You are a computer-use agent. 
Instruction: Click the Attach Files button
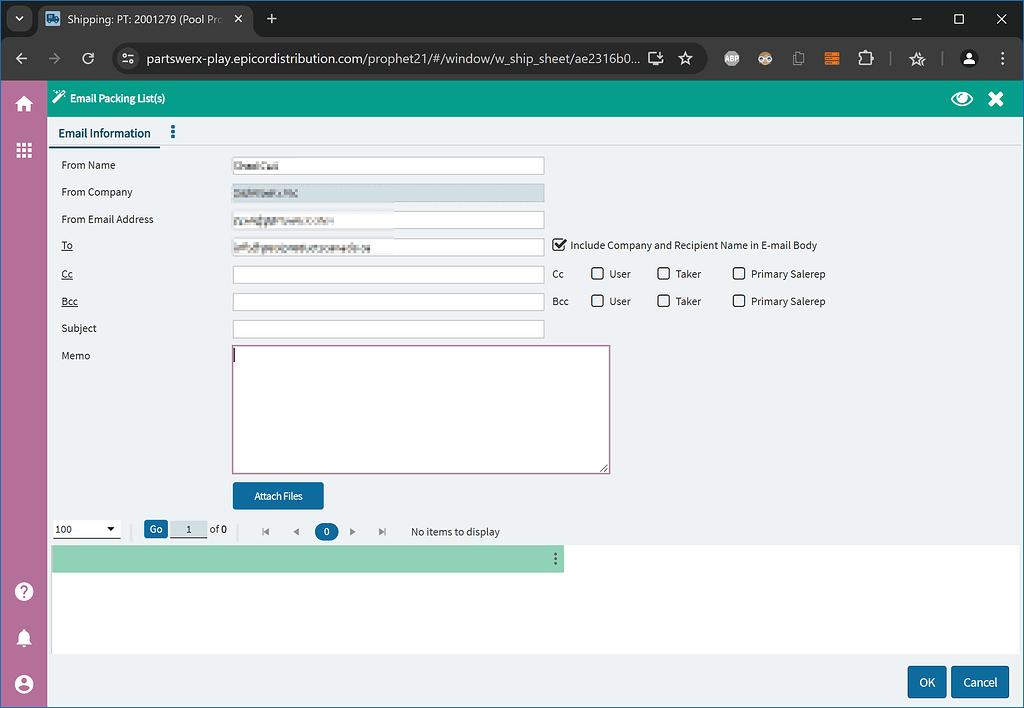pyautogui.click(x=278, y=496)
